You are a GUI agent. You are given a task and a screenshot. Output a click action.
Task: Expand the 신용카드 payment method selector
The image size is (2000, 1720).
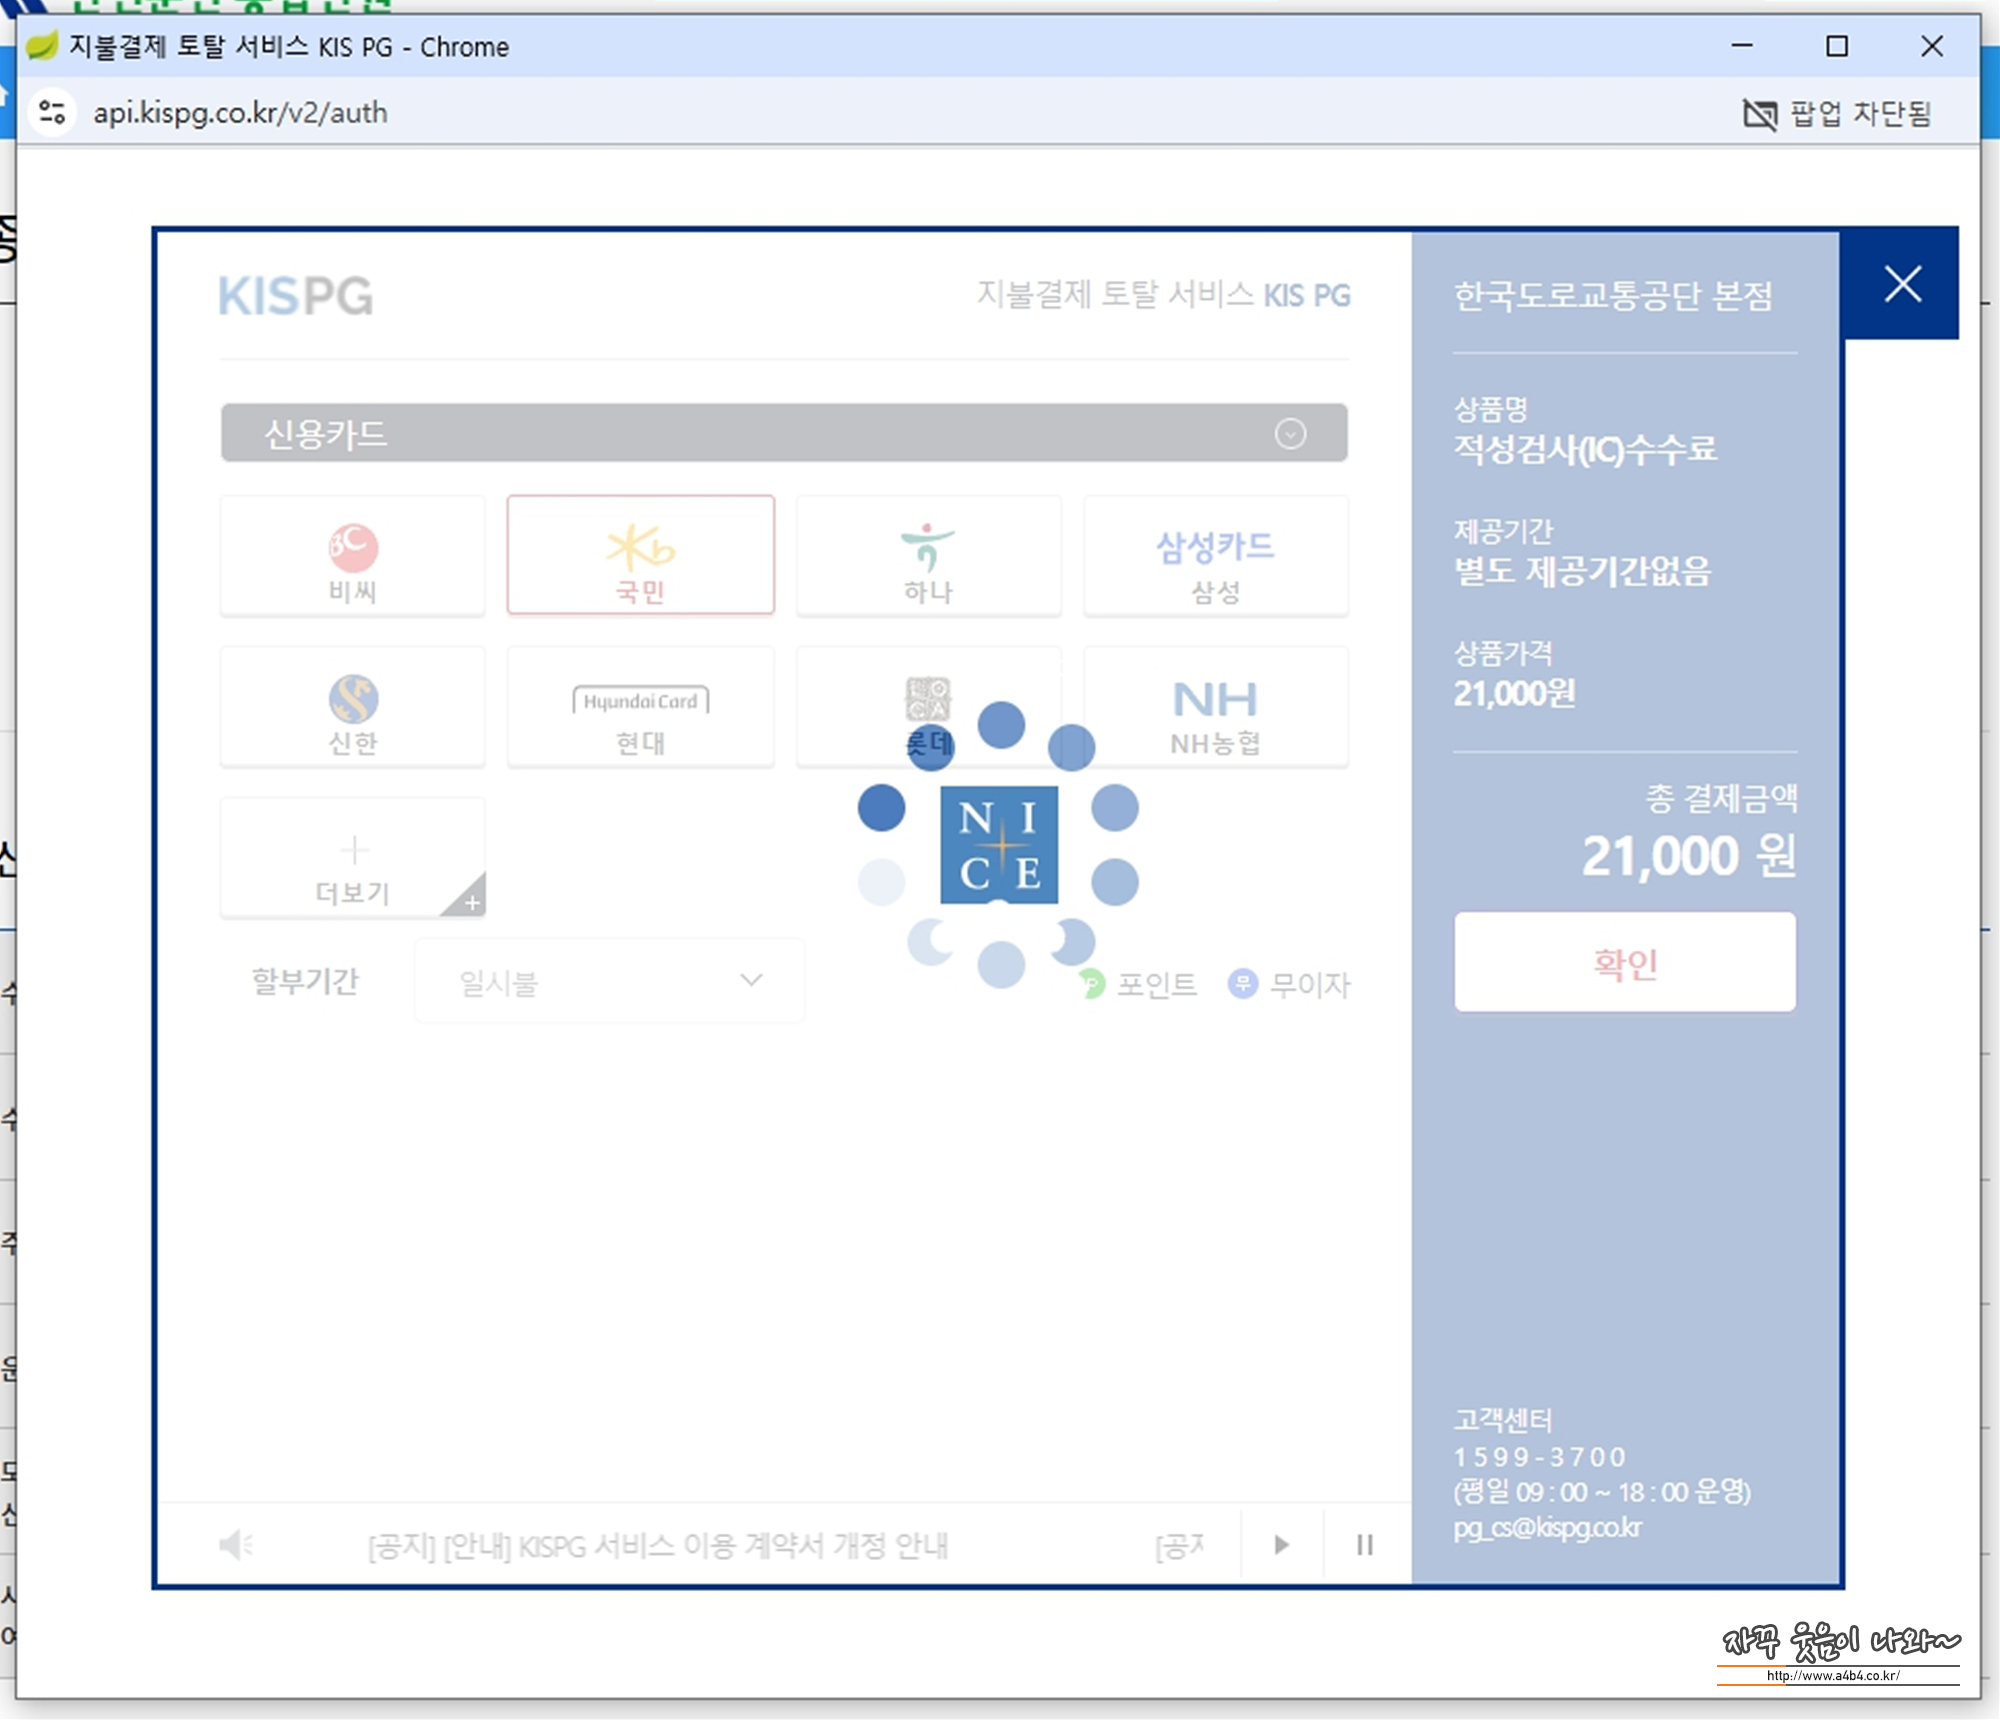784,433
